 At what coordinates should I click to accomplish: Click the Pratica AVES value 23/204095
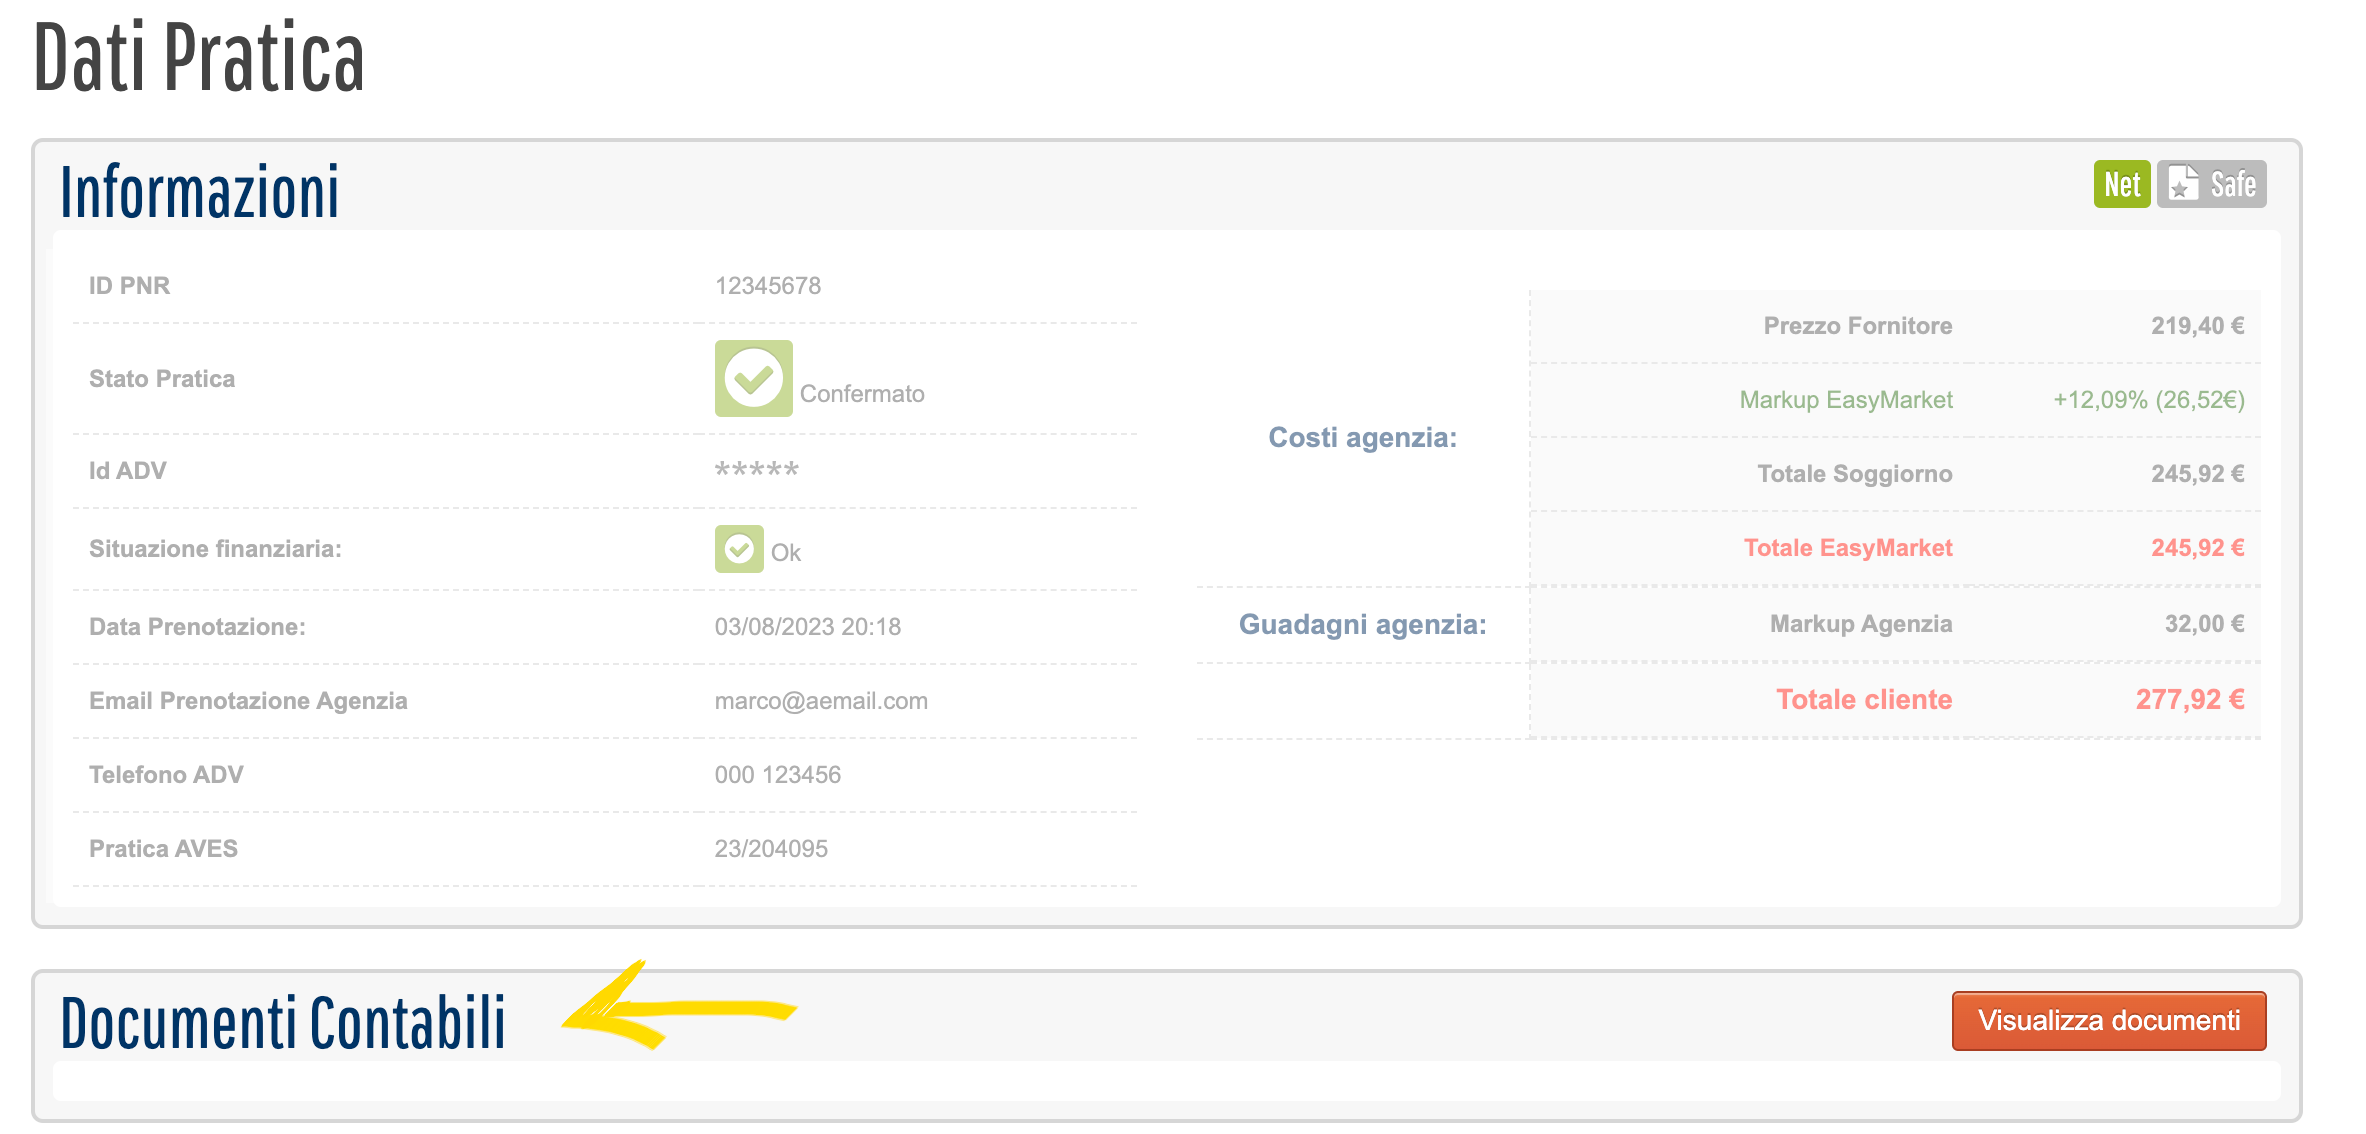(x=770, y=849)
